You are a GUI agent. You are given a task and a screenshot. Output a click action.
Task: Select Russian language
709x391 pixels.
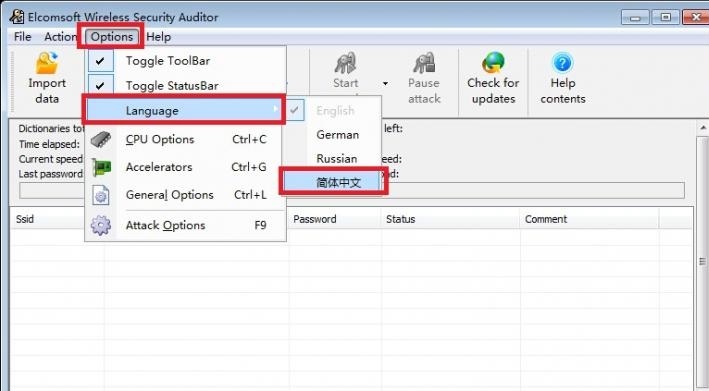tap(337, 159)
